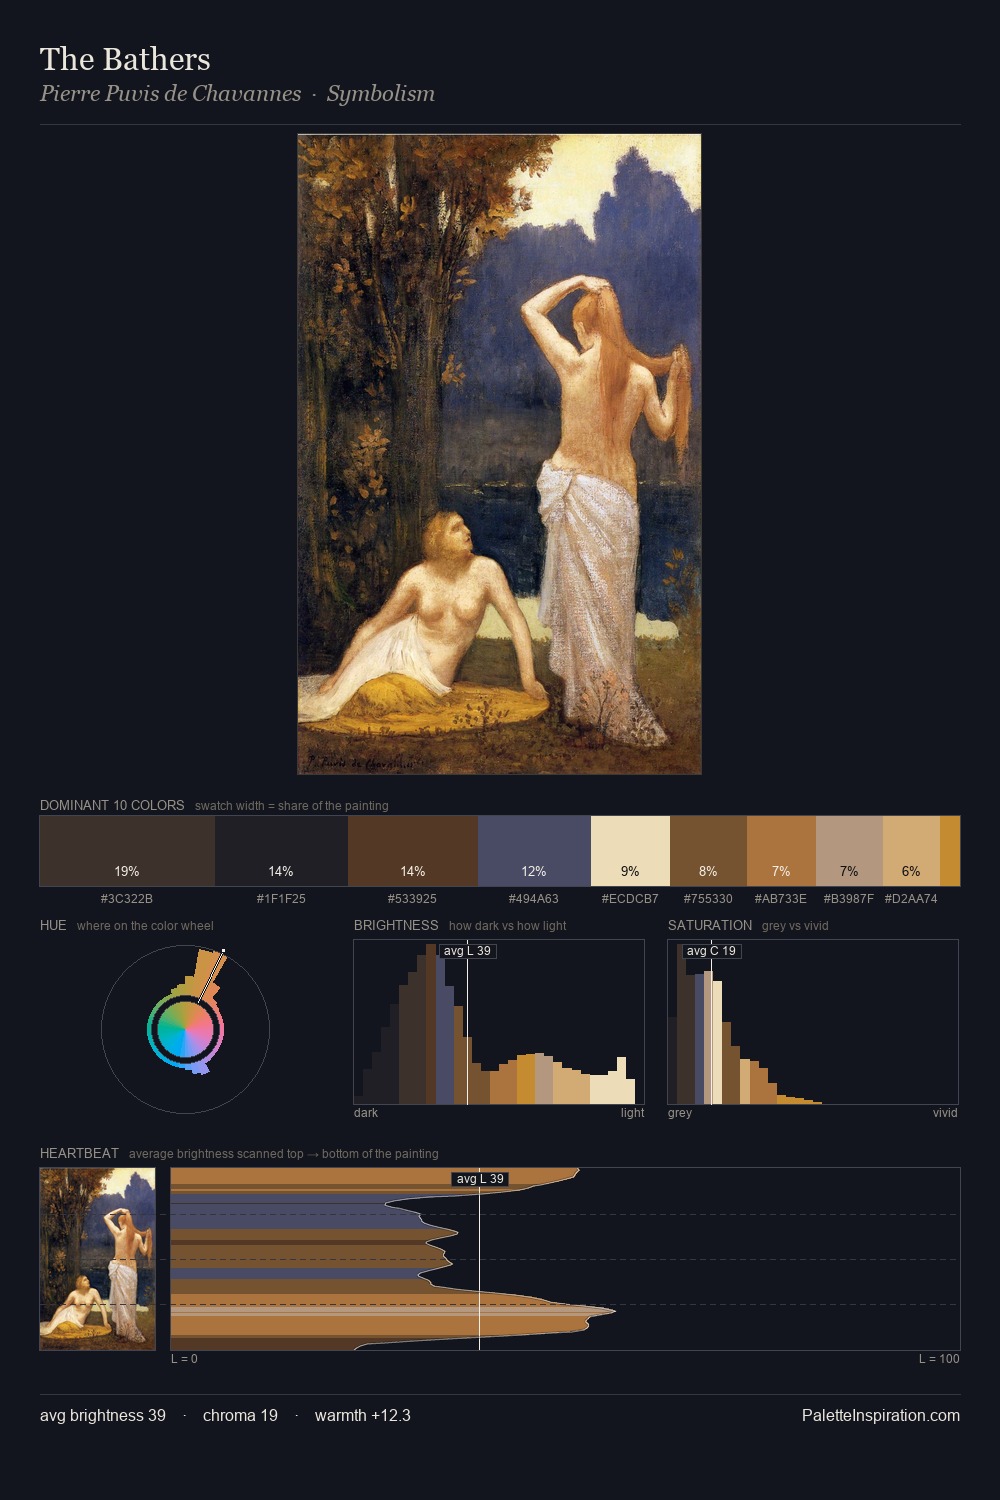Select the 12% slate blue swatch

coord(534,851)
